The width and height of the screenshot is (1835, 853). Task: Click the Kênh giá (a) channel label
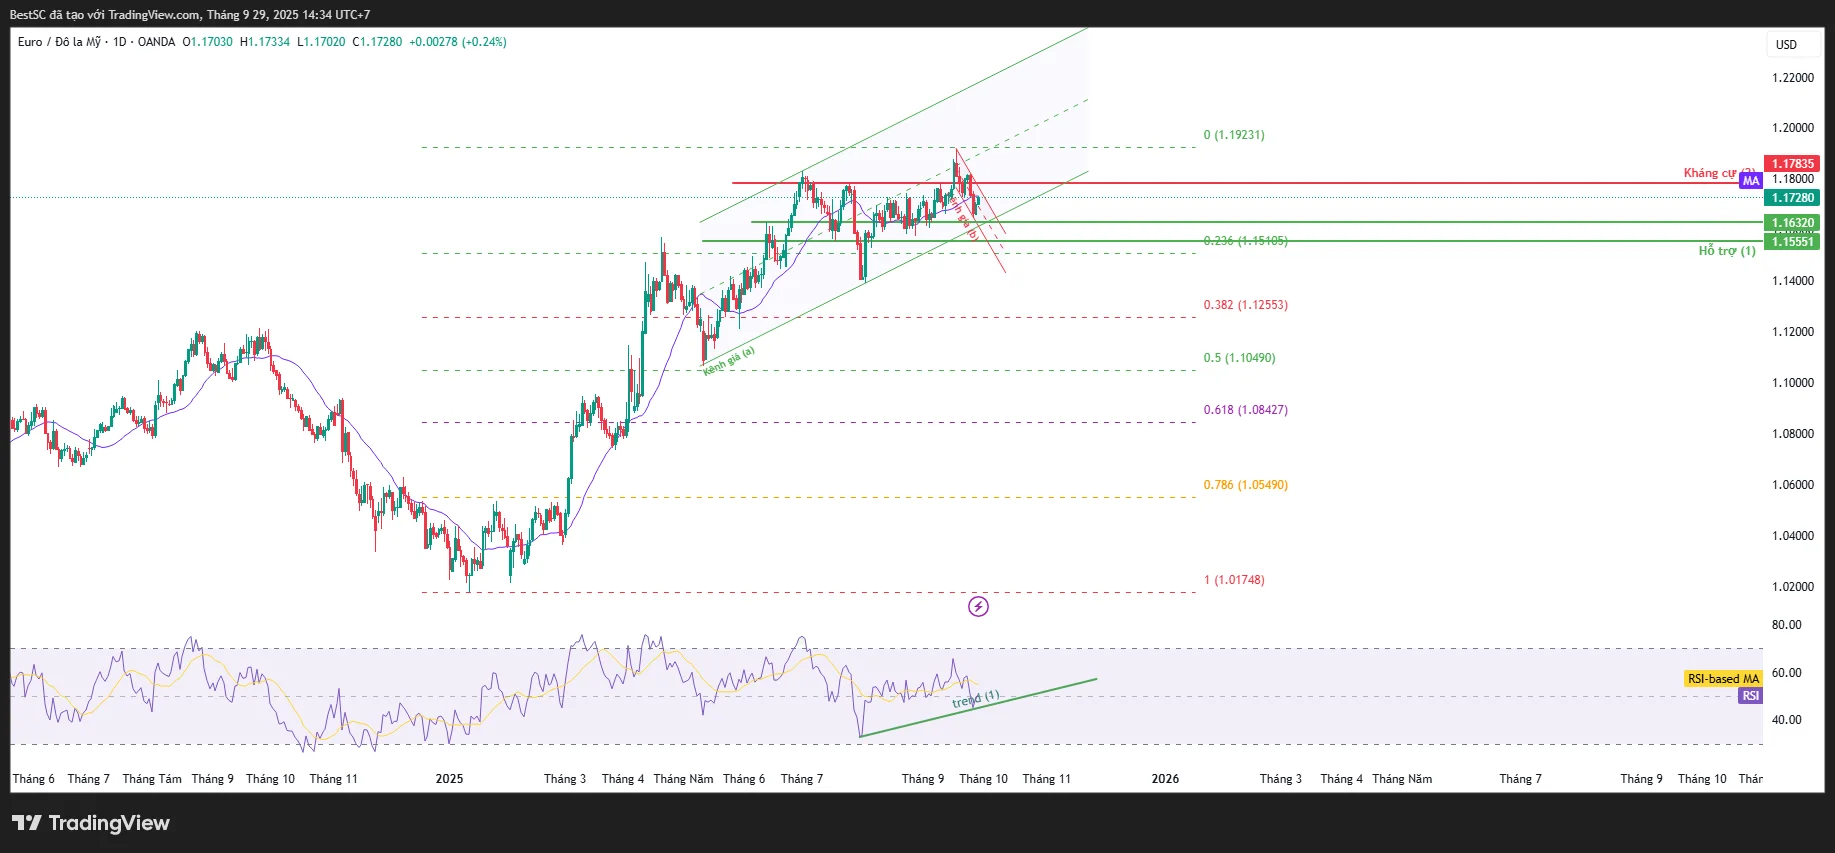coord(729,361)
